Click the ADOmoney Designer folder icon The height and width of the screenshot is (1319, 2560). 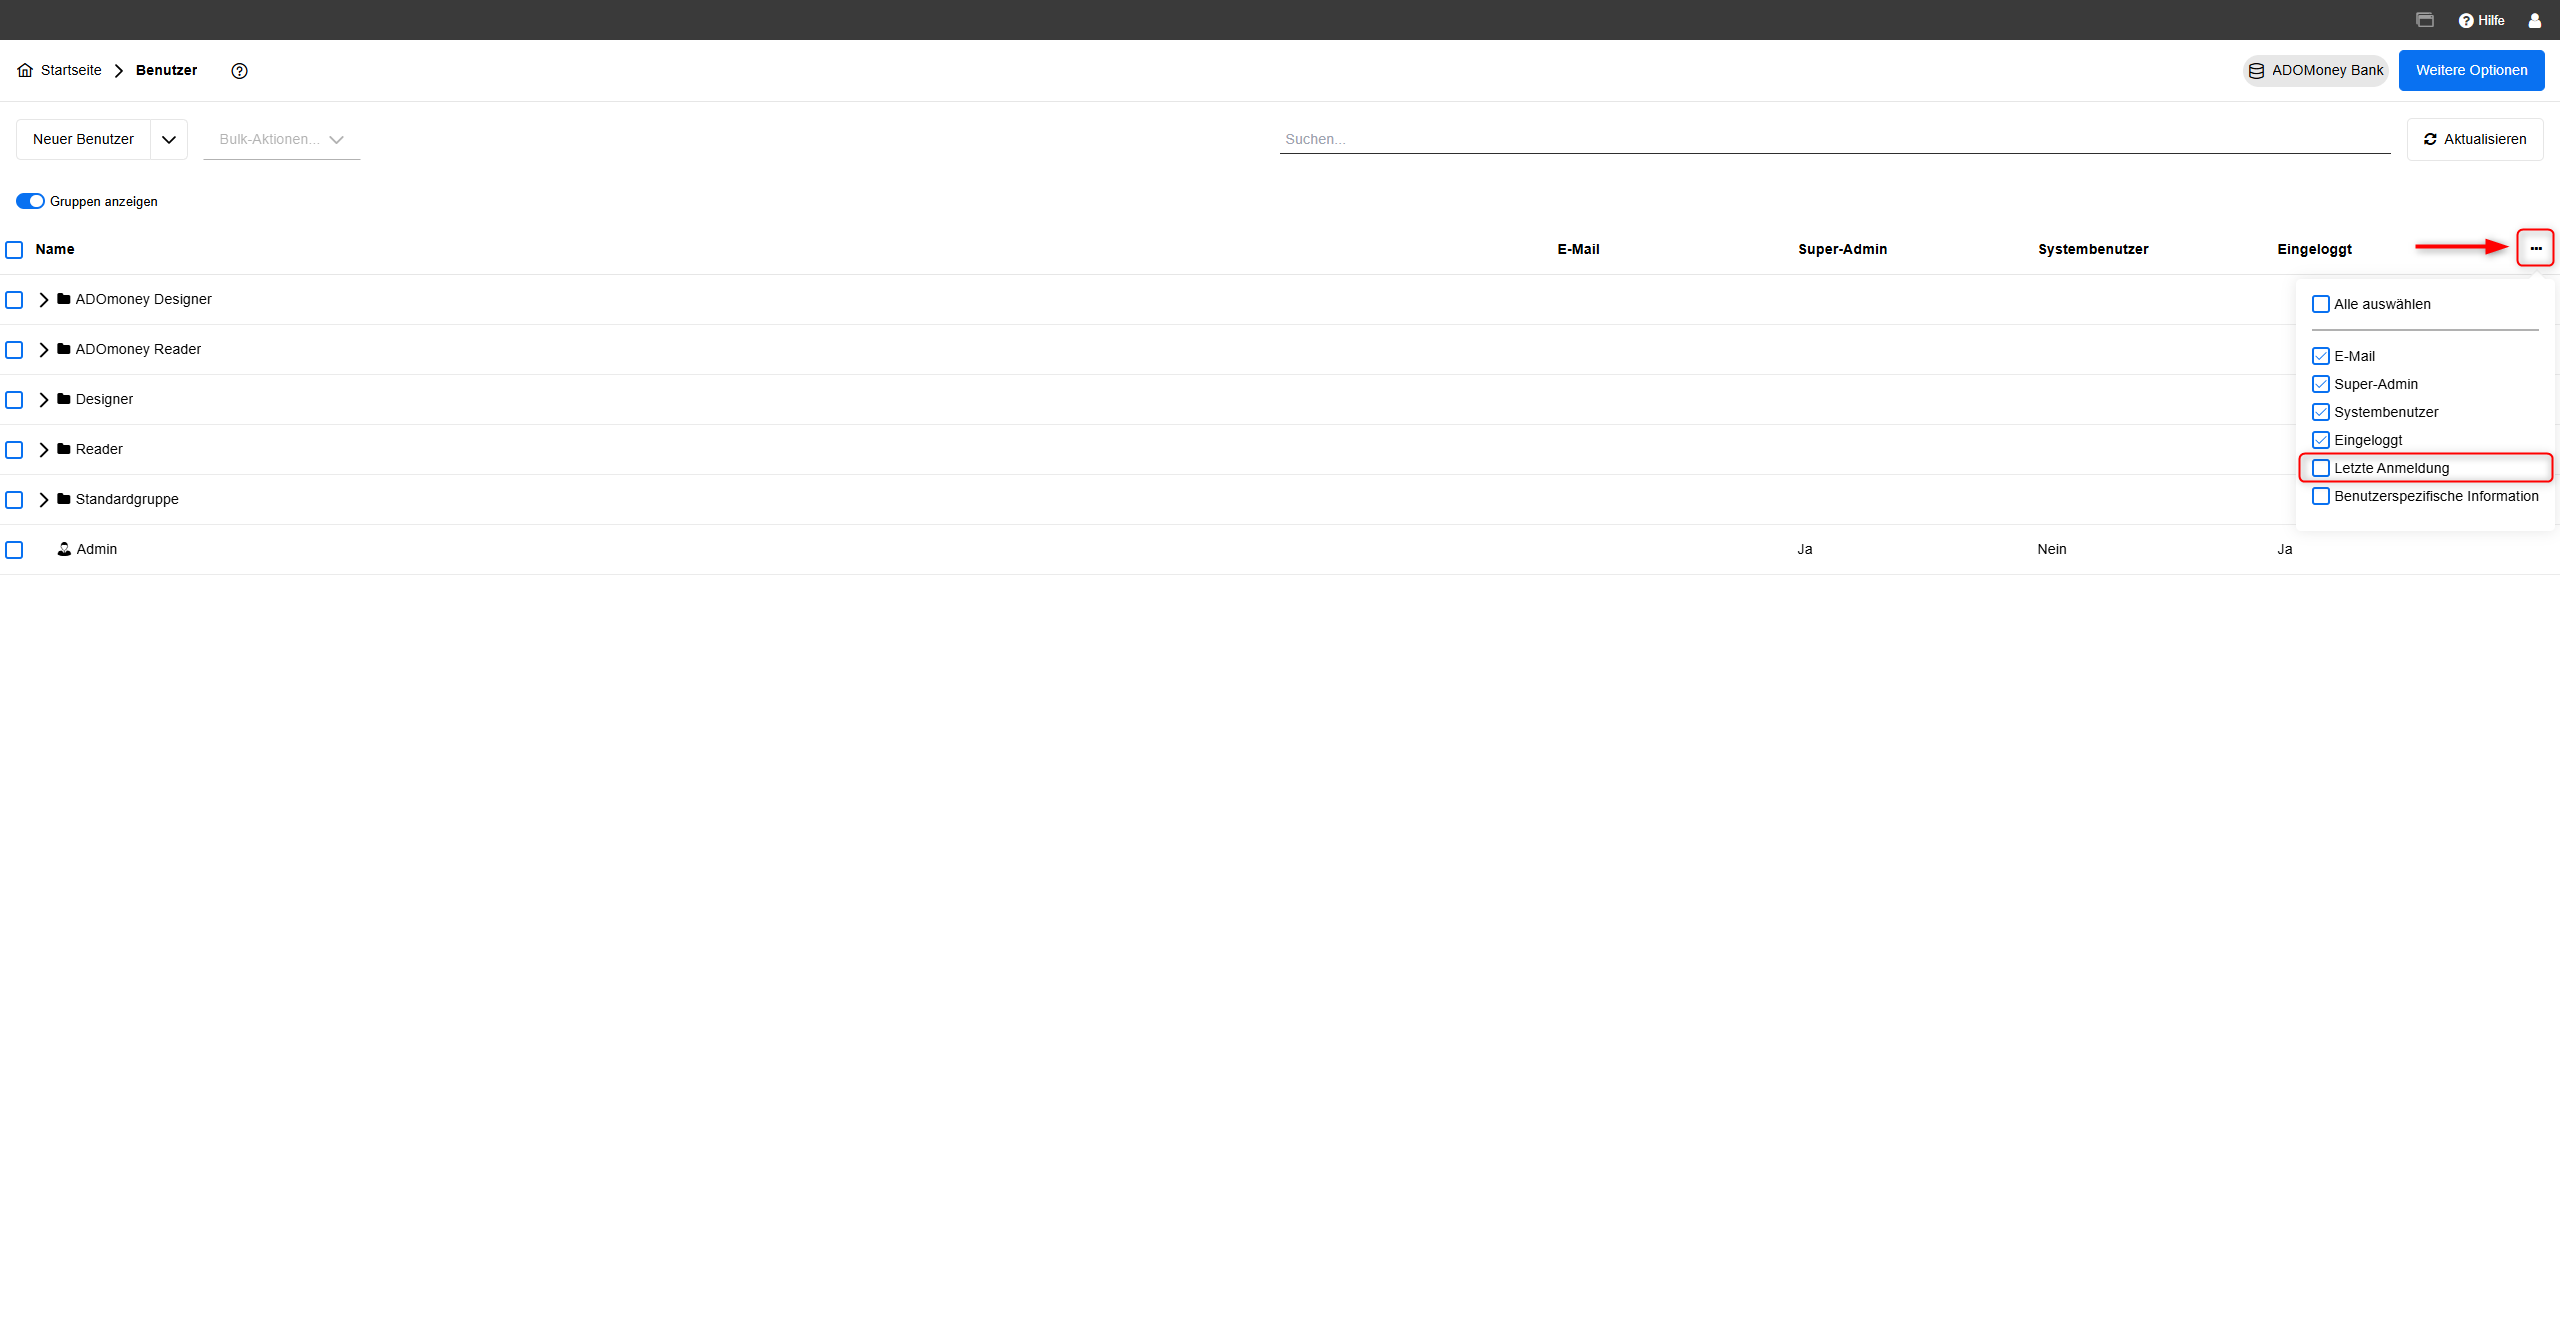click(64, 299)
